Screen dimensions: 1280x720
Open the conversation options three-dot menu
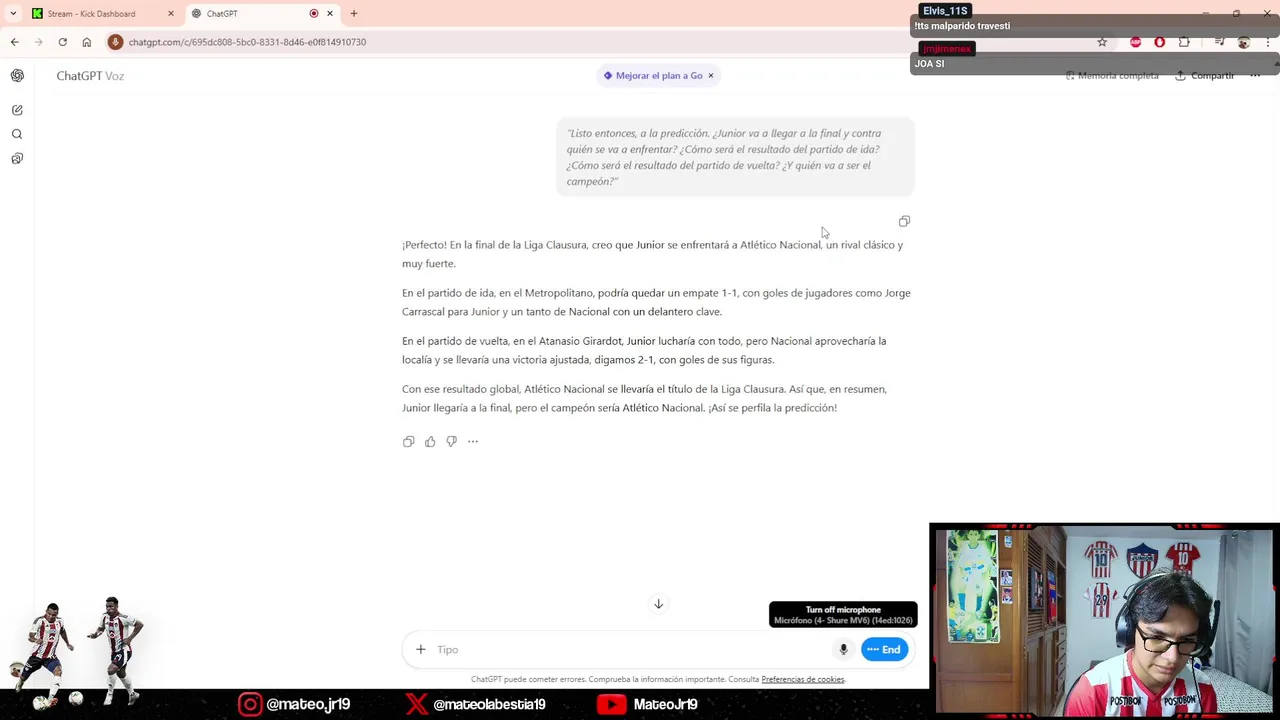click(1255, 76)
